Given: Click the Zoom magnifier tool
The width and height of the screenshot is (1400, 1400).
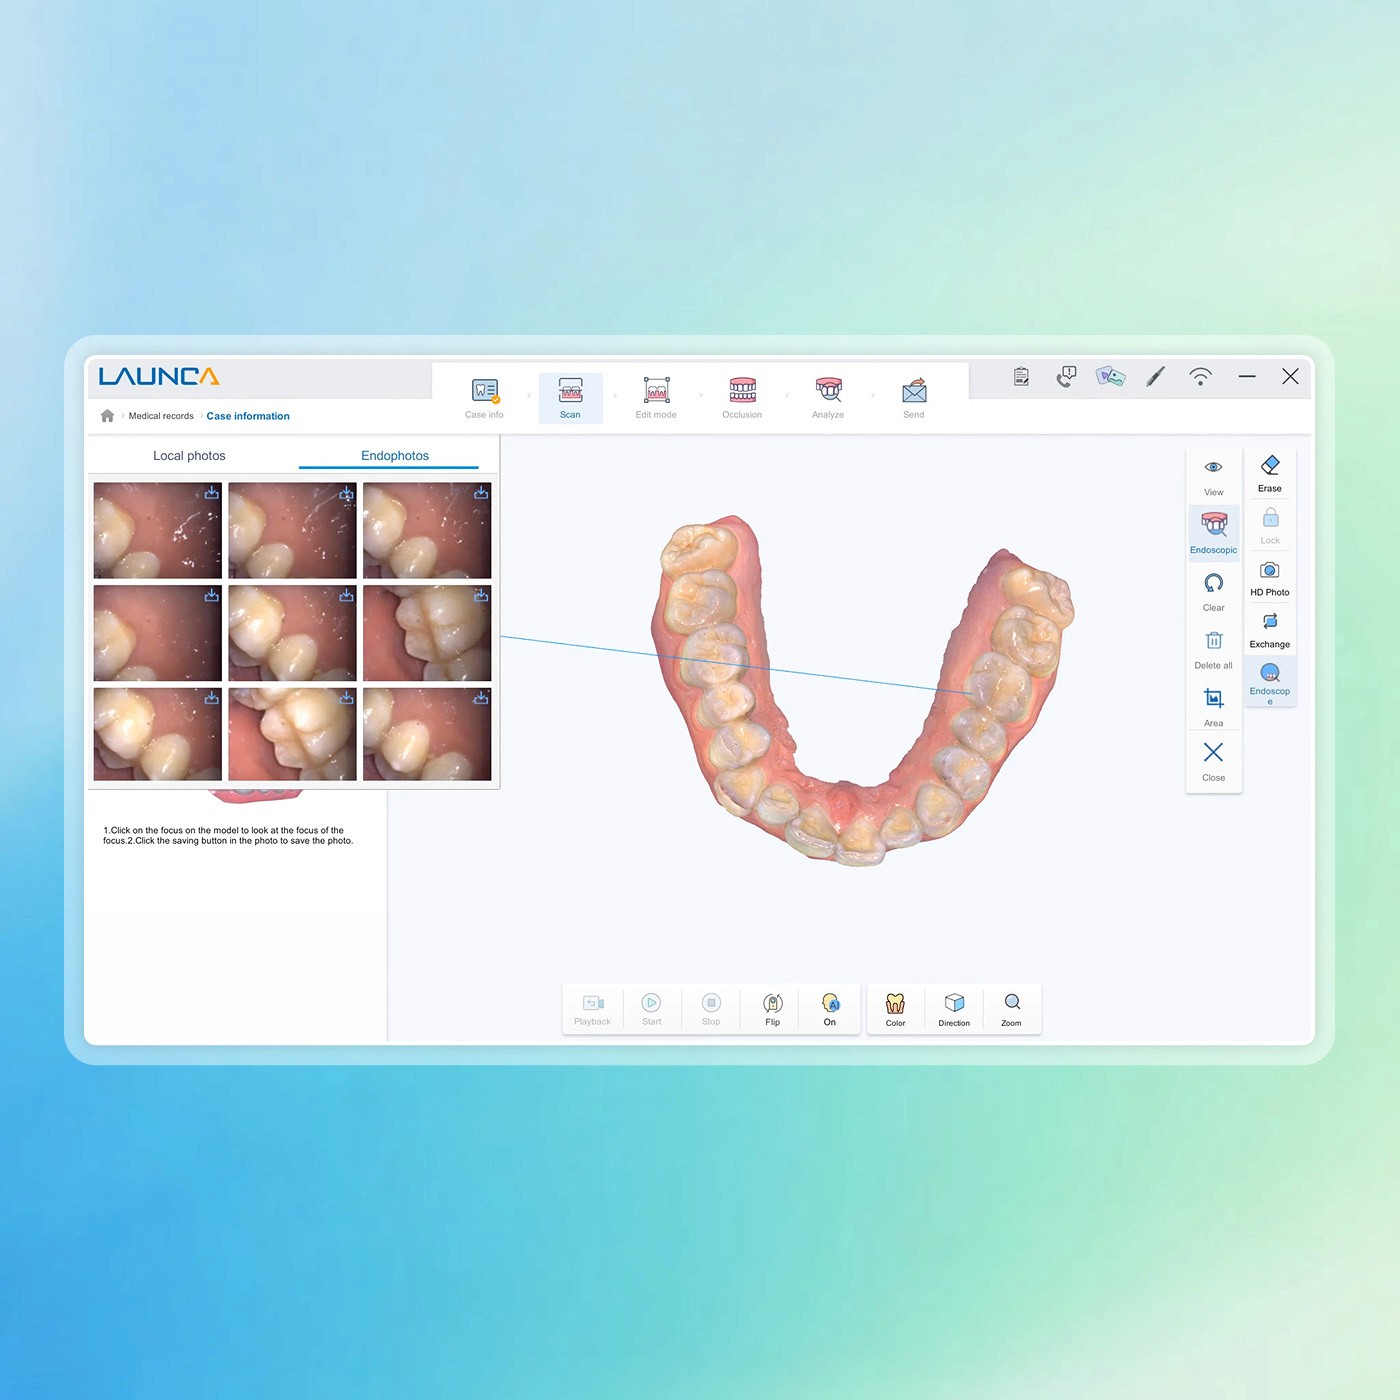Looking at the screenshot, I should tap(1012, 1009).
